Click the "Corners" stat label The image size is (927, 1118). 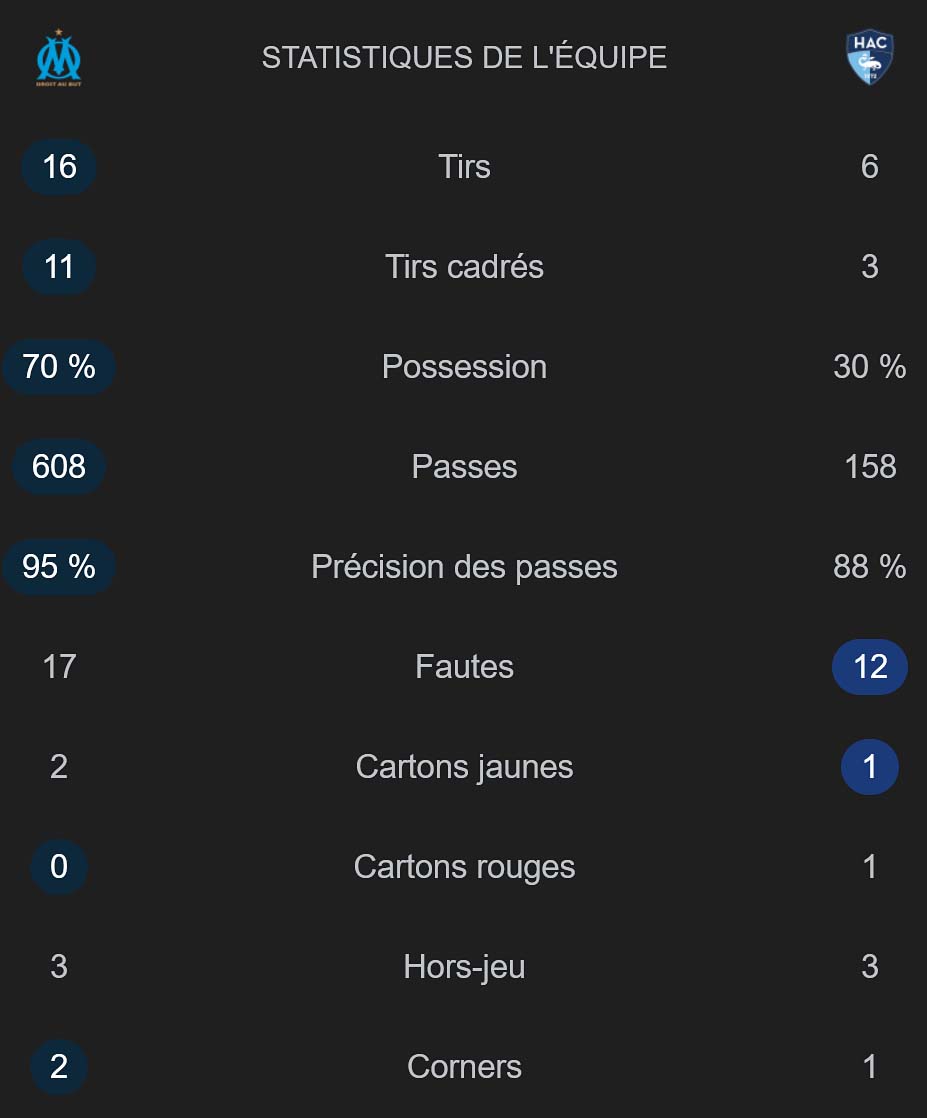click(464, 1066)
